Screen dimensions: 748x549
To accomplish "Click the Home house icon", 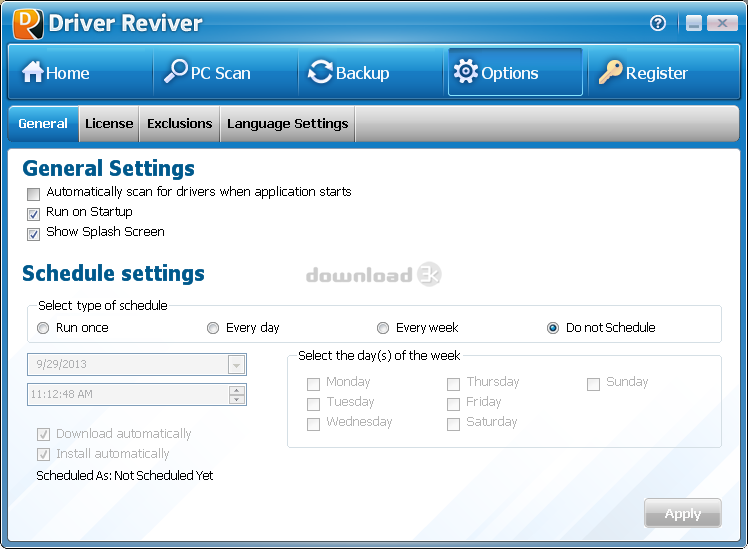I will tap(32, 72).
